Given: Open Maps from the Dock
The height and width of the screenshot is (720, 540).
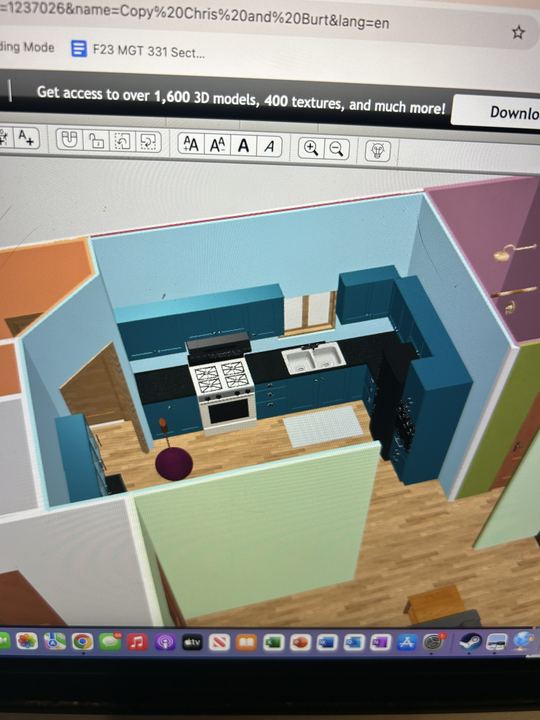Looking at the screenshot, I should (x=55, y=641).
